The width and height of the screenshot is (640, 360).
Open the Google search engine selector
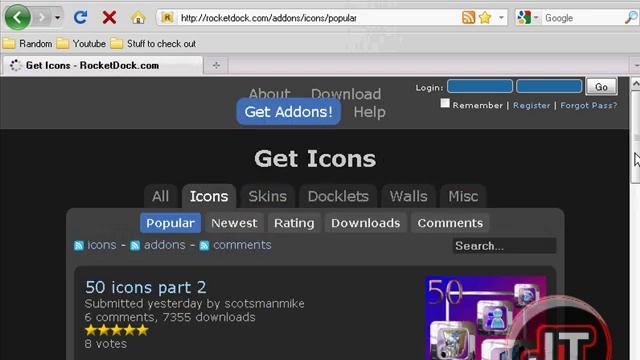click(528, 18)
